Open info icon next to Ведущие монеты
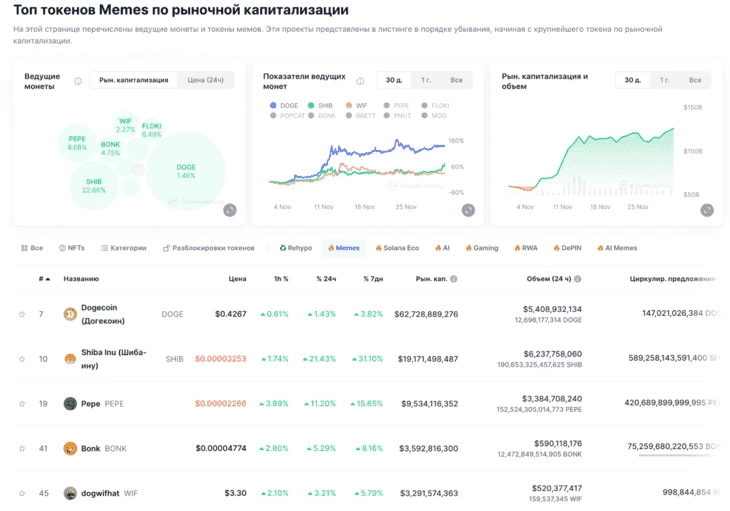 click(x=78, y=81)
